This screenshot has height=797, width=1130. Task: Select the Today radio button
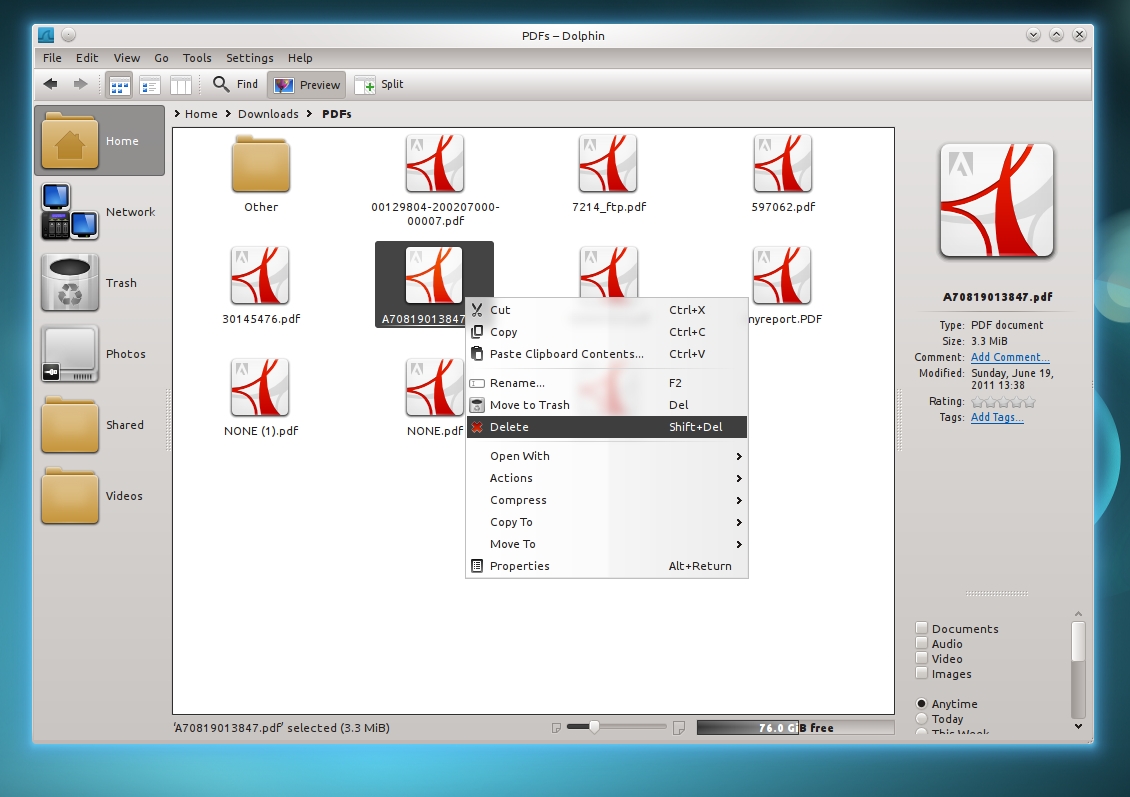click(x=921, y=718)
